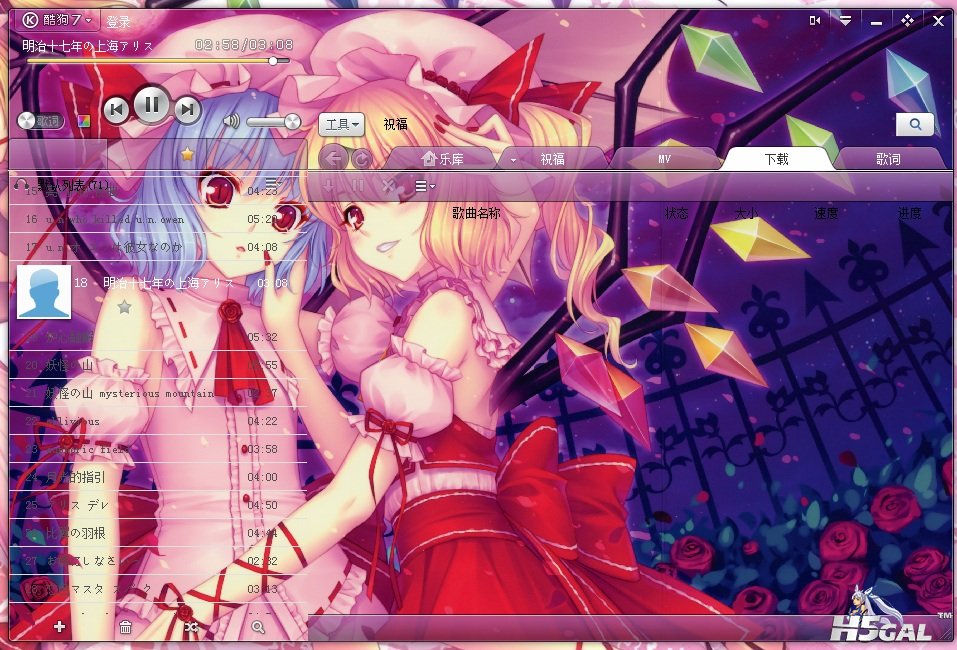Screen dimensions: 957x650
Task: Select song 26 比翼の羽根
Action: tap(158, 533)
